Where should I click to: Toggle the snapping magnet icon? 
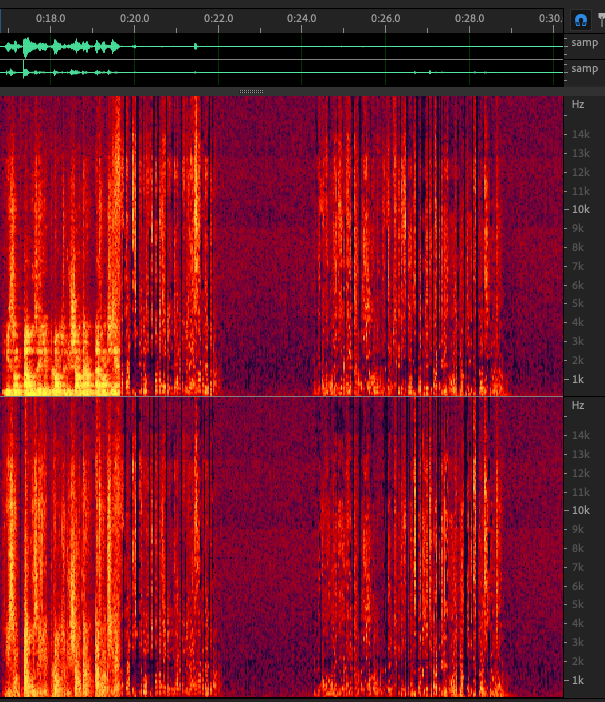pyautogui.click(x=580, y=19)
